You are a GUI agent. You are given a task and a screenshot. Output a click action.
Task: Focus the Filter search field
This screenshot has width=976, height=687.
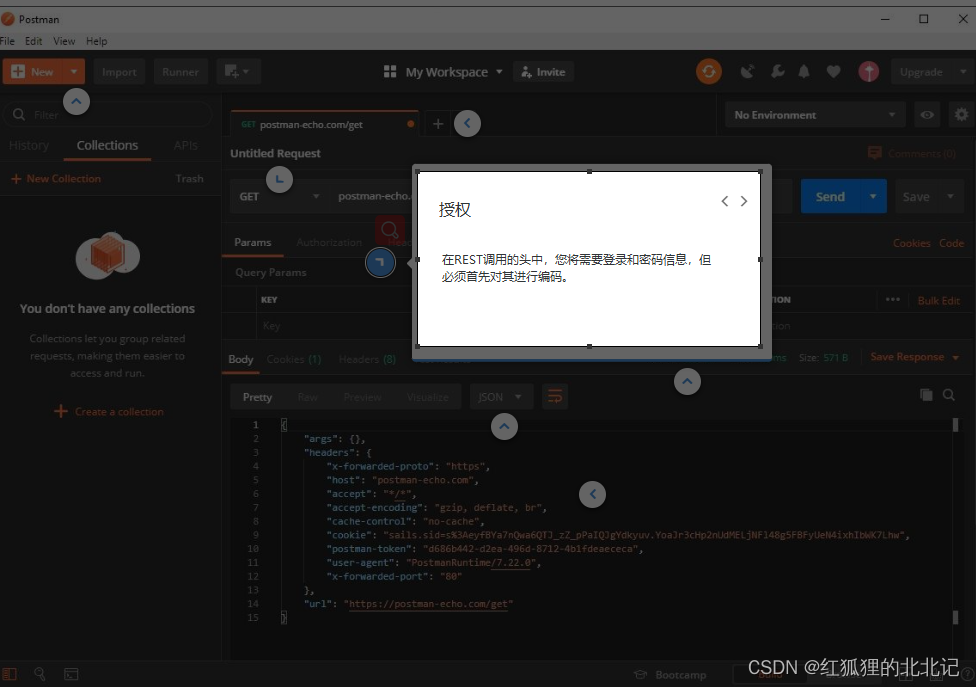(109, 114)
